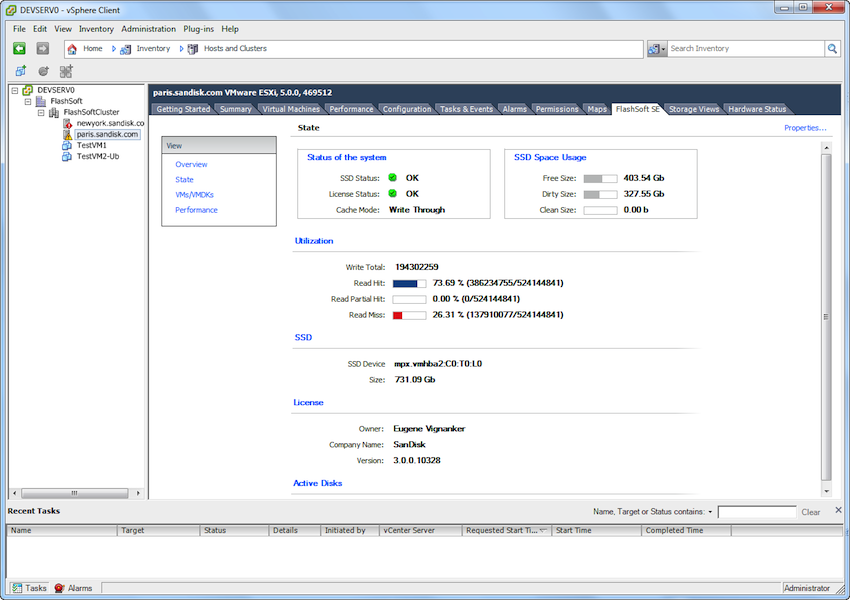
Task: Switch to the Configuration tab
Action: 407,109
